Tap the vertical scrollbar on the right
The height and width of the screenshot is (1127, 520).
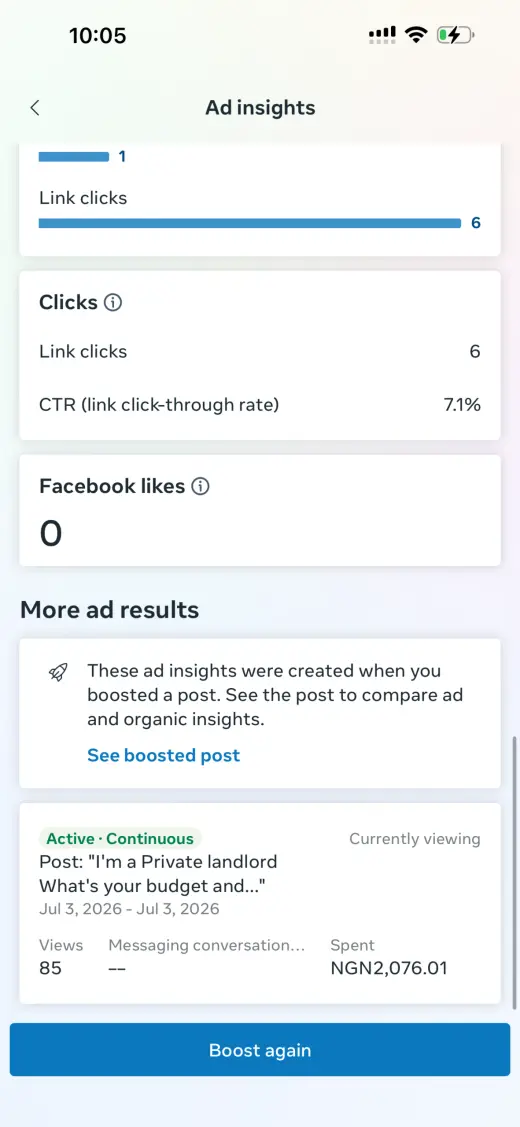pyautogui.click(x=514, y=873)
